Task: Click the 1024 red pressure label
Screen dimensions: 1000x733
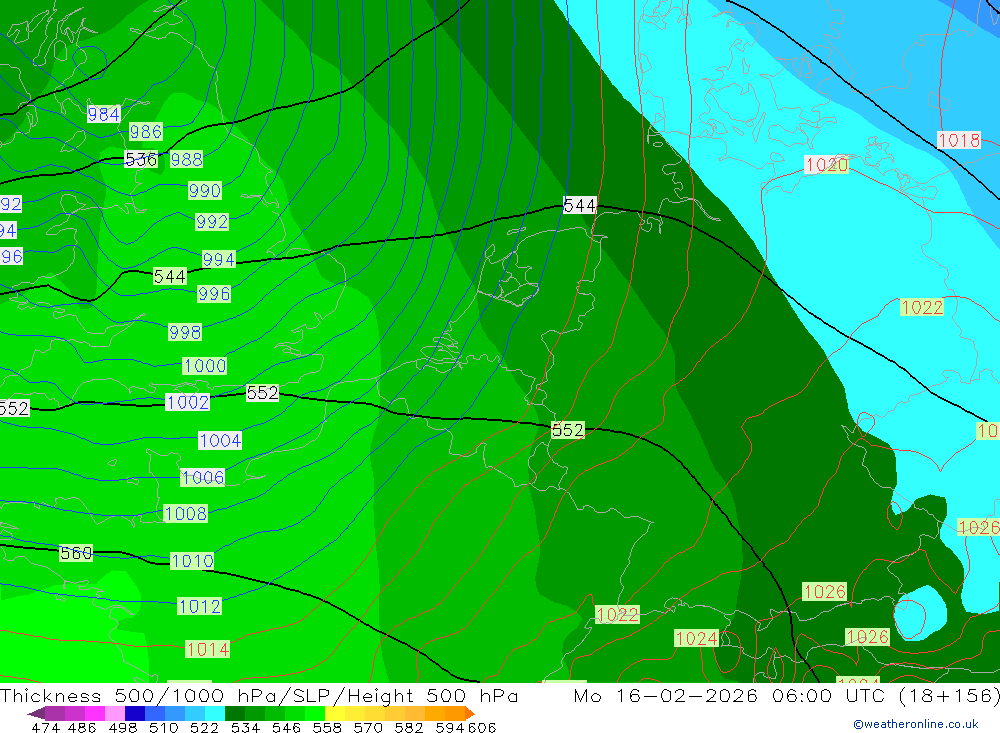Action: [x=697, y=638]
